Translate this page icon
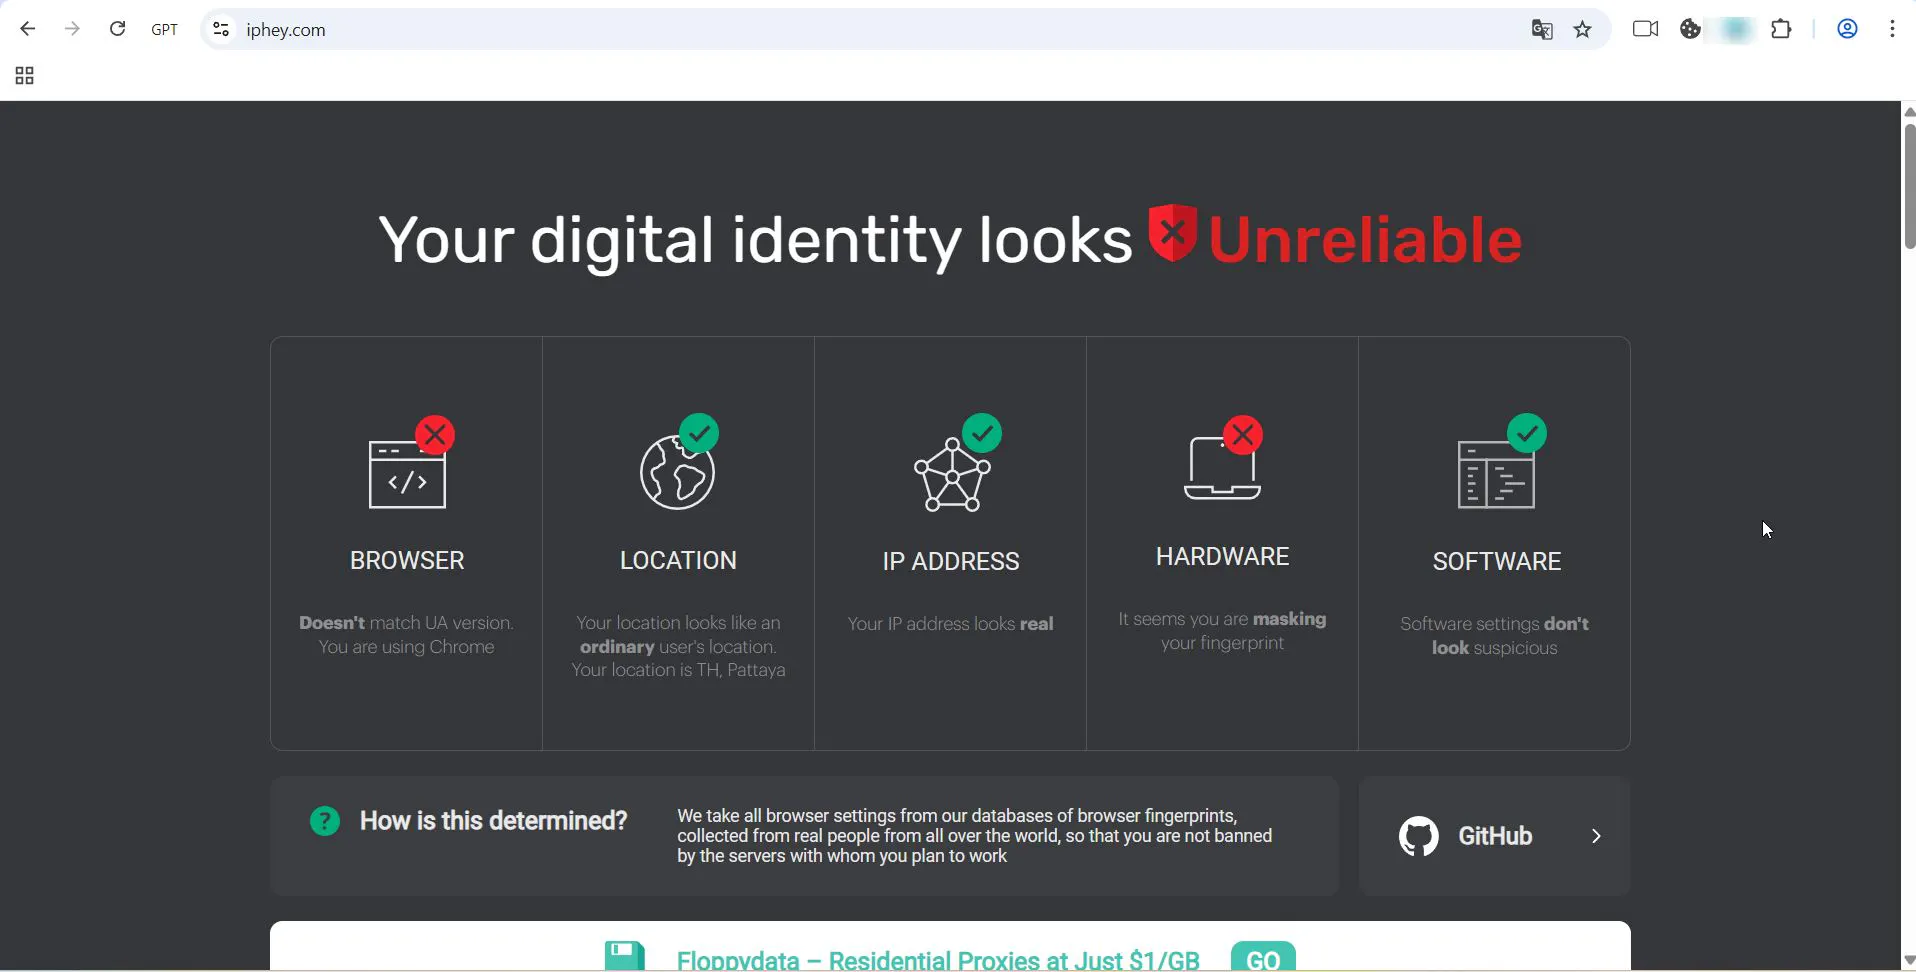 tap(1542, 30)
